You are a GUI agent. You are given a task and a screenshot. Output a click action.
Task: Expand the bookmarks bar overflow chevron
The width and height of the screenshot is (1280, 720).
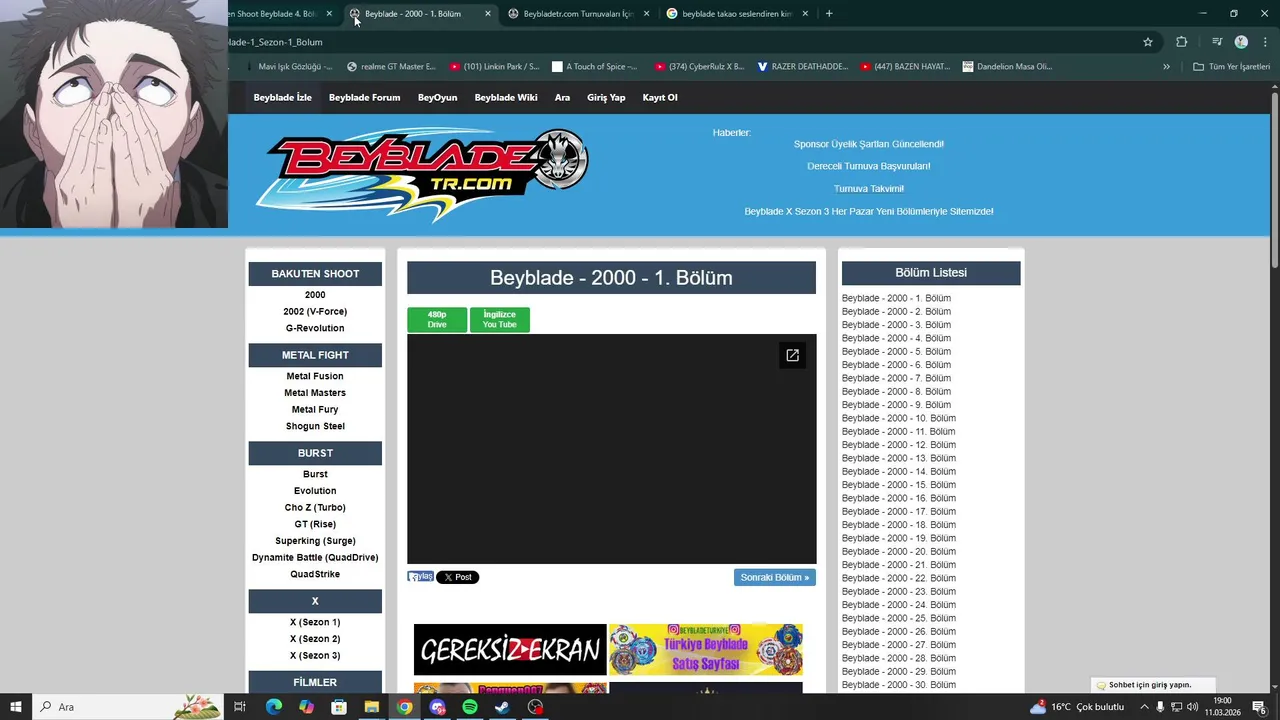coord(1166,67)
